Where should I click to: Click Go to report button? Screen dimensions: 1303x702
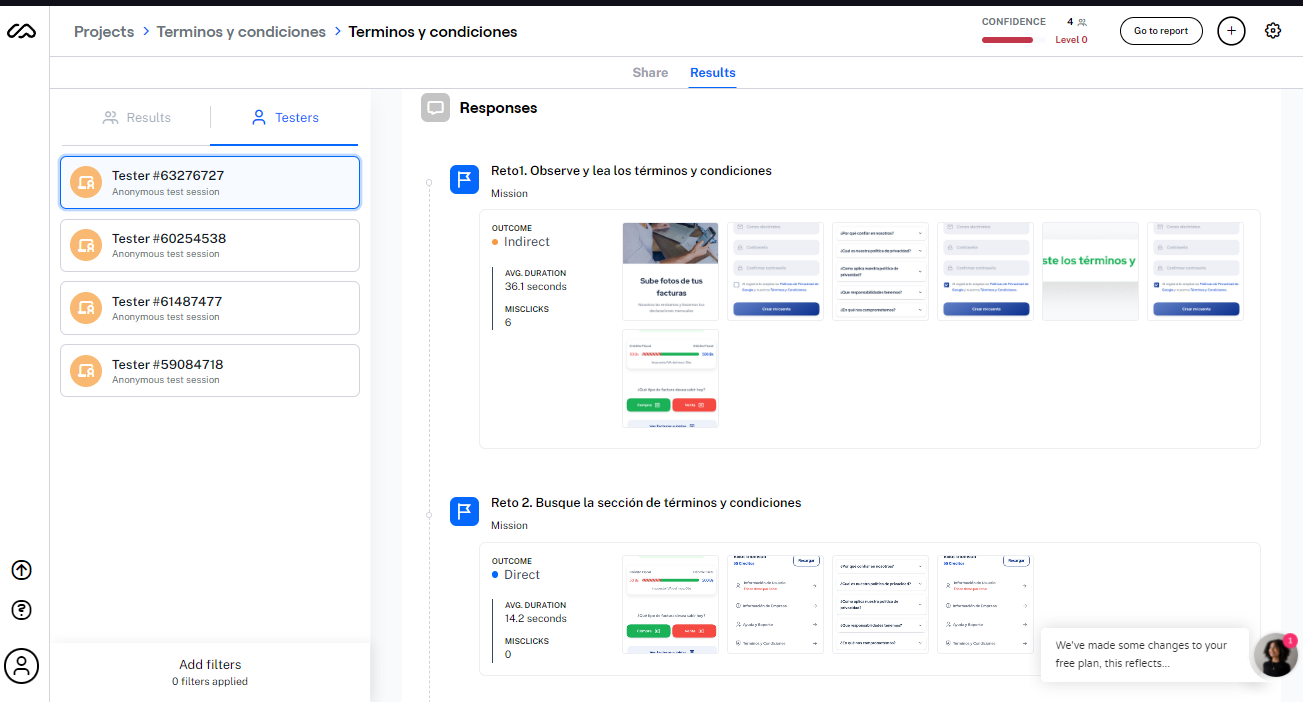click(1161, 31)
